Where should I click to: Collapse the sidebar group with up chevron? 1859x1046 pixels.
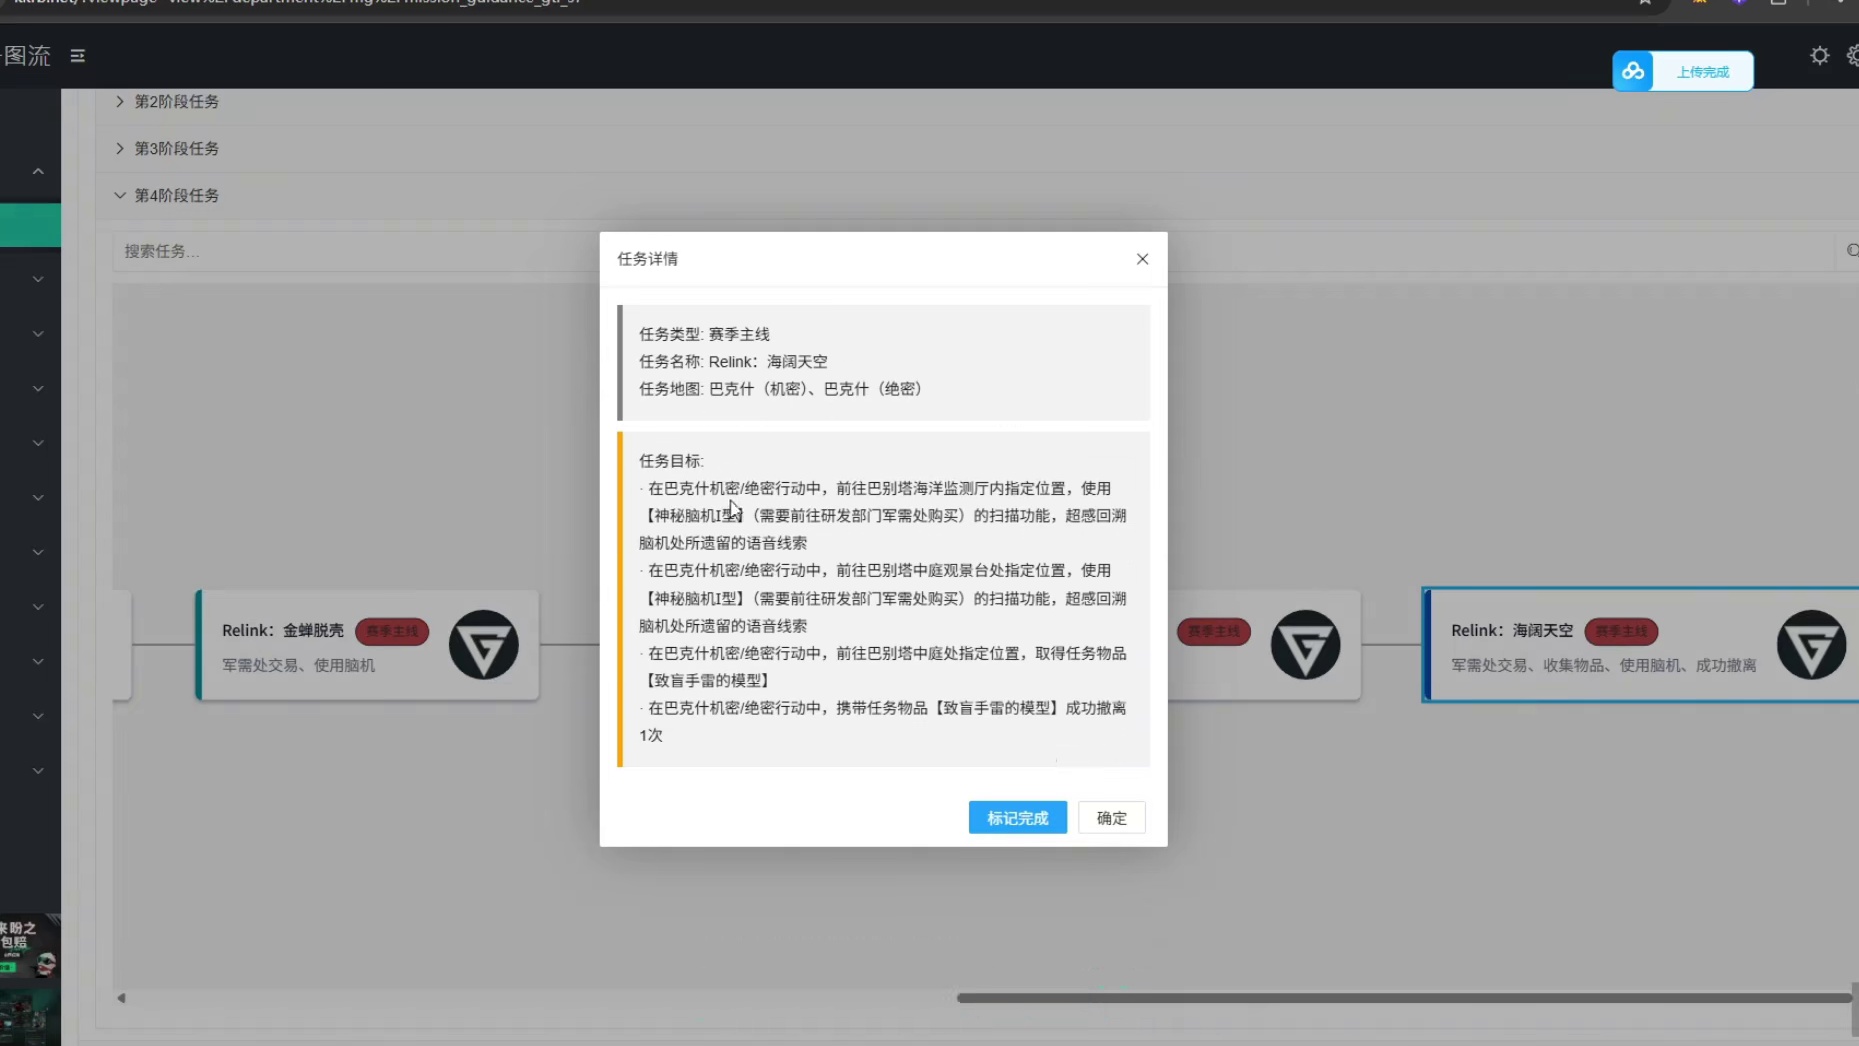38,172
